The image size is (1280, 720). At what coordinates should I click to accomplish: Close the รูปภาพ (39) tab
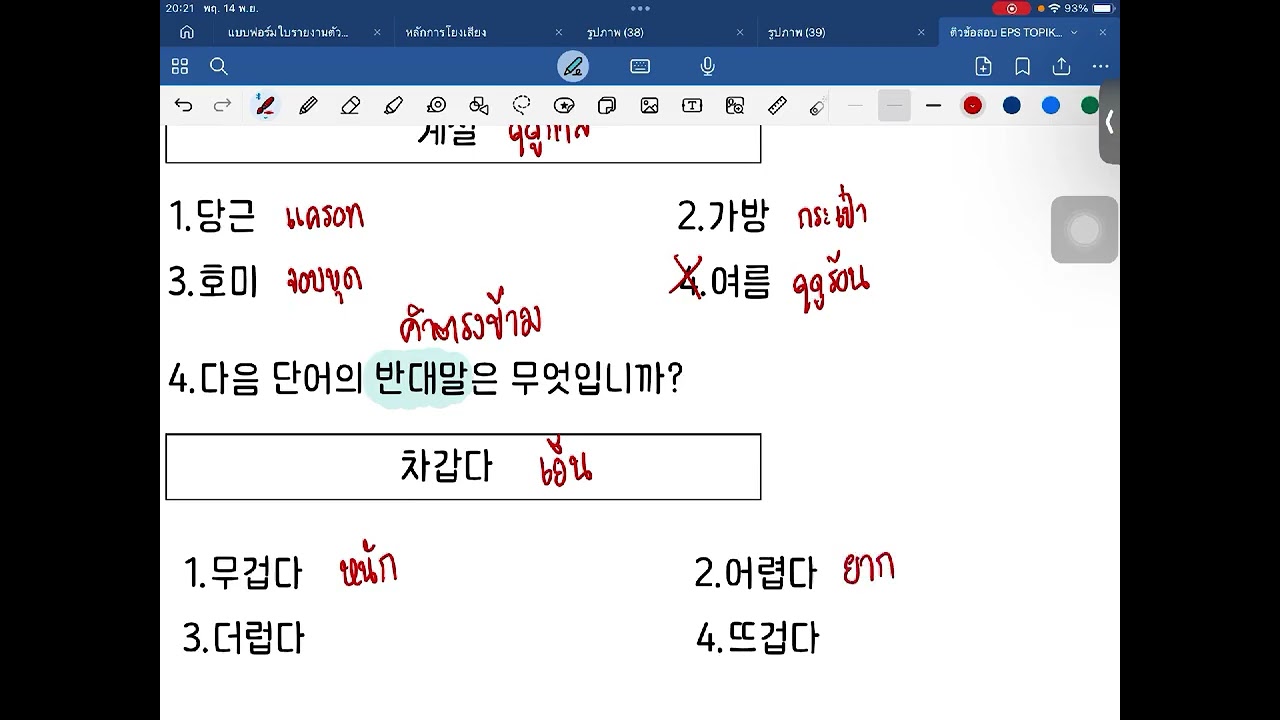(x=921, y=32)
